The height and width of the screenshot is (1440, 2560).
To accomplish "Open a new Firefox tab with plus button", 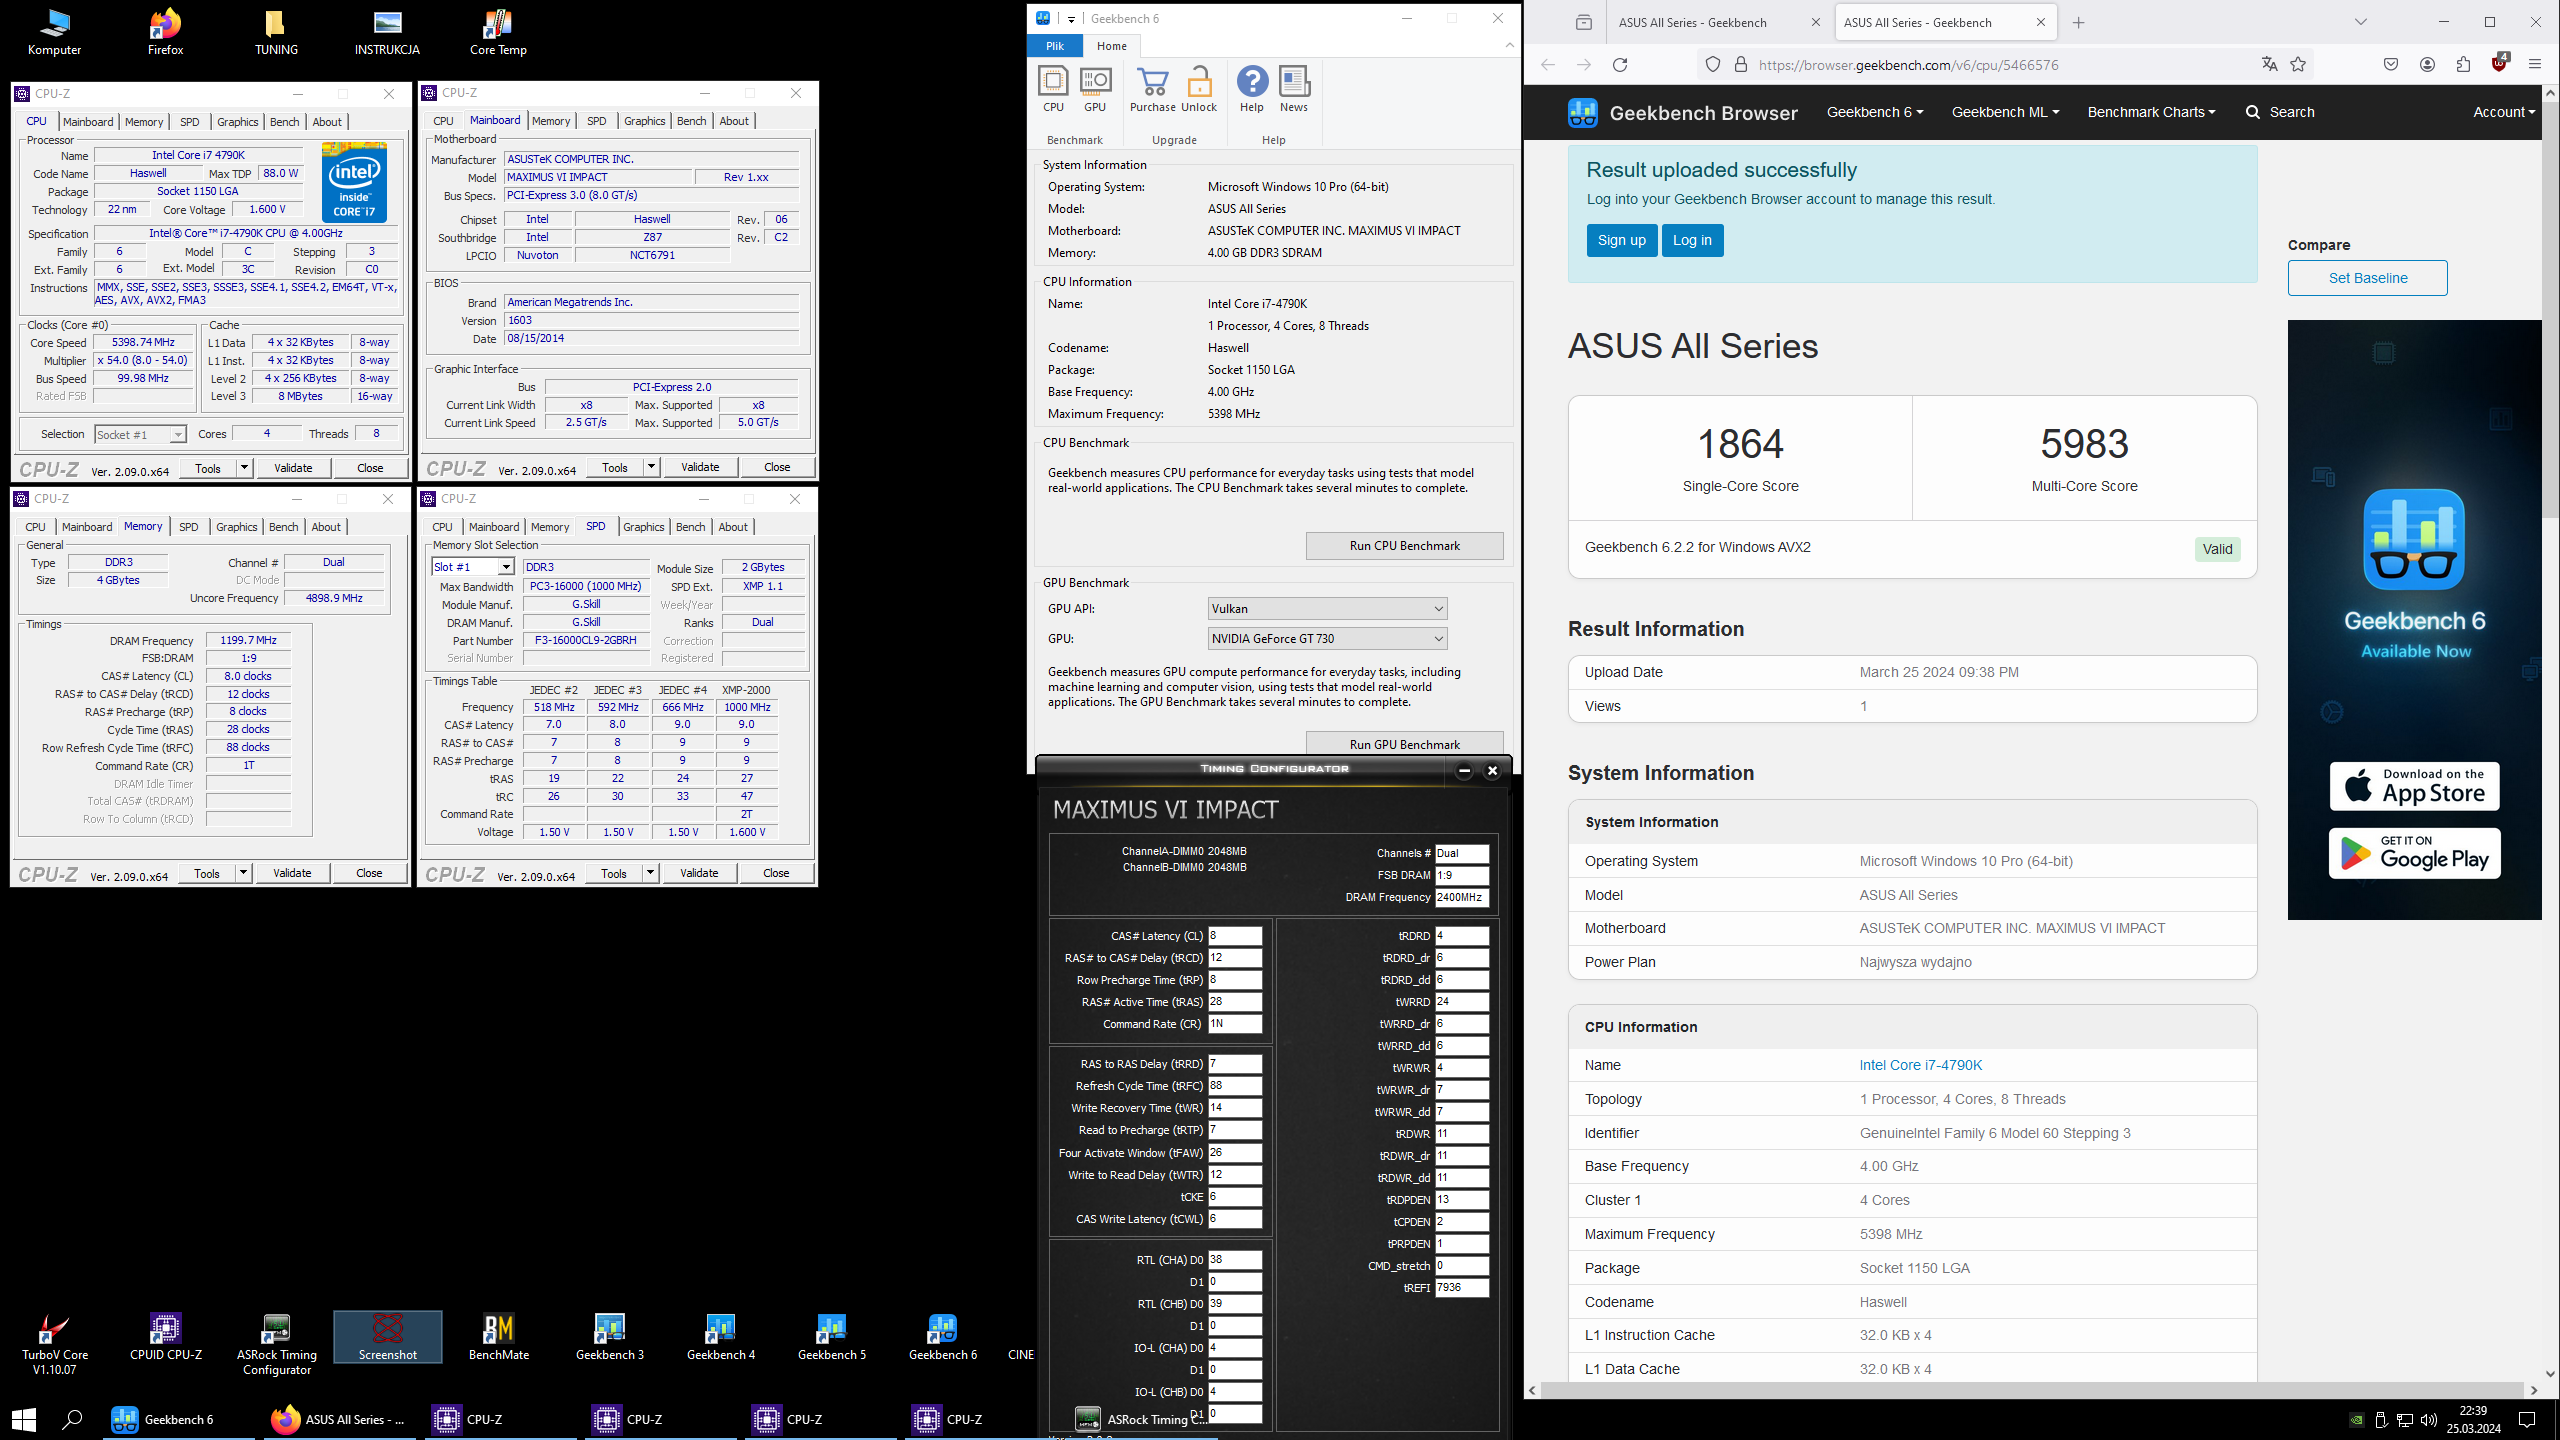I will 2079,22.
